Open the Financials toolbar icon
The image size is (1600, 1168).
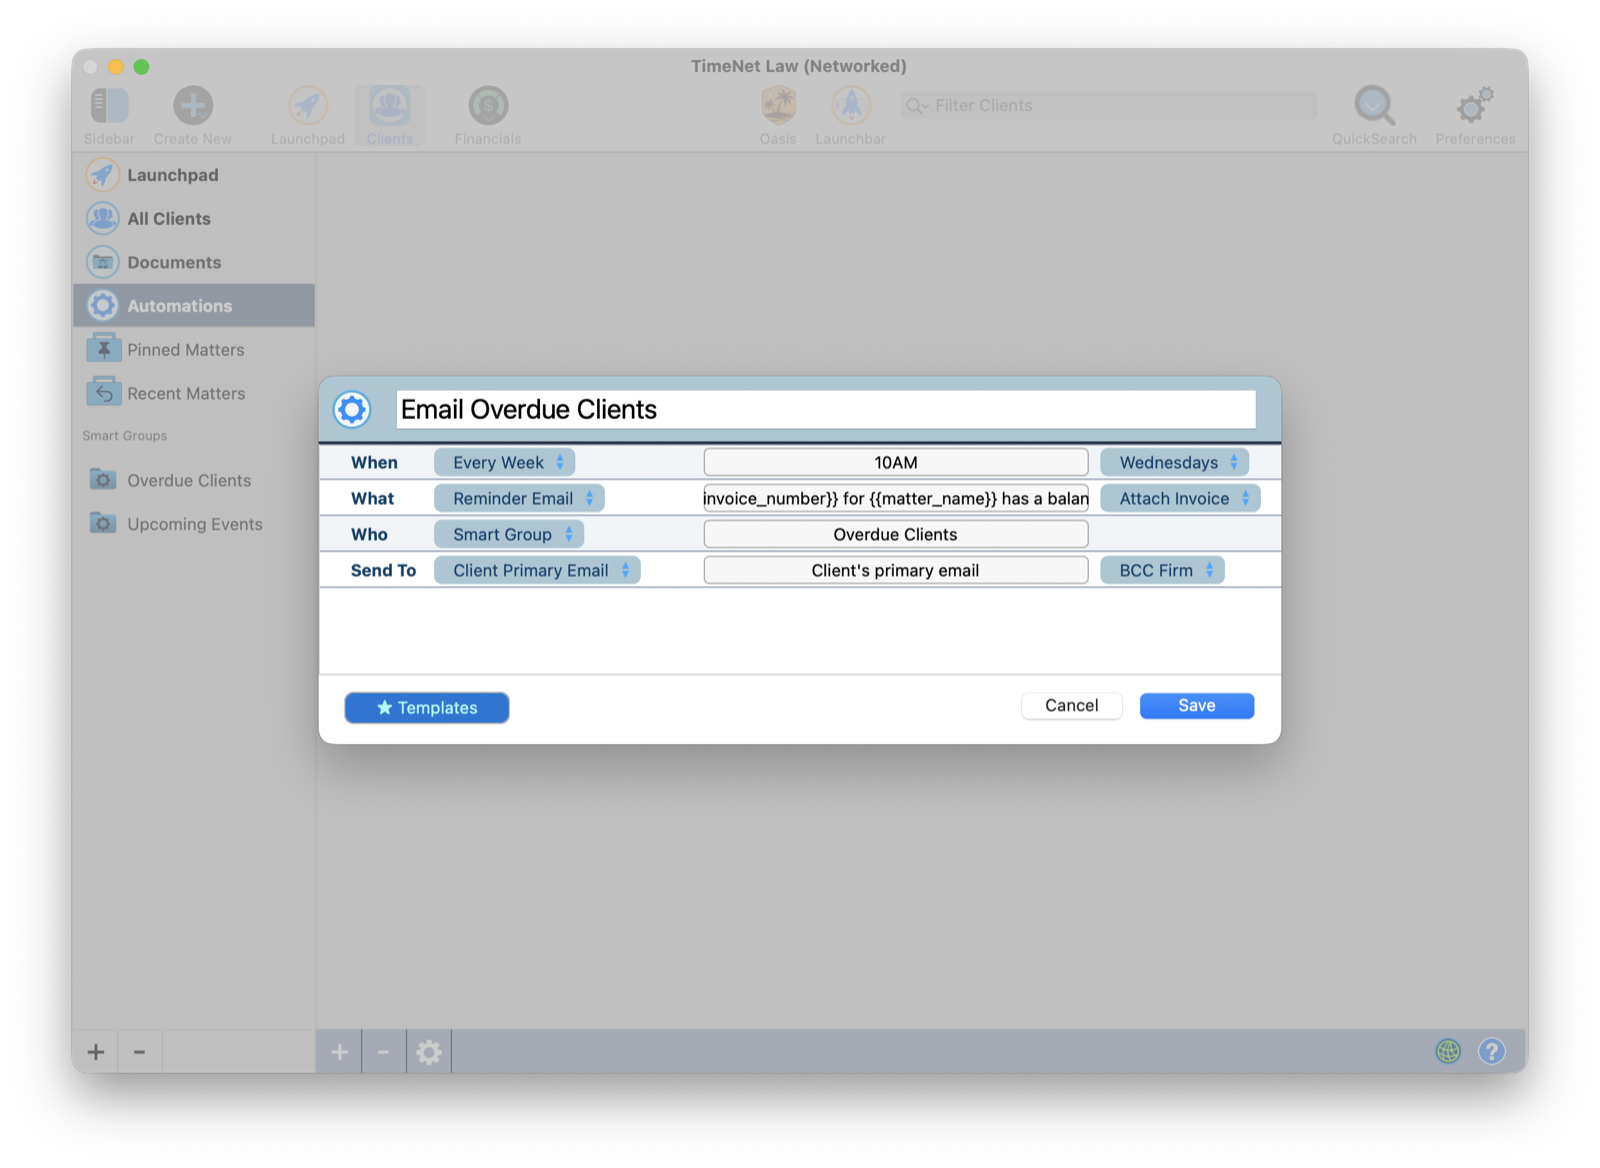[488, 106]
